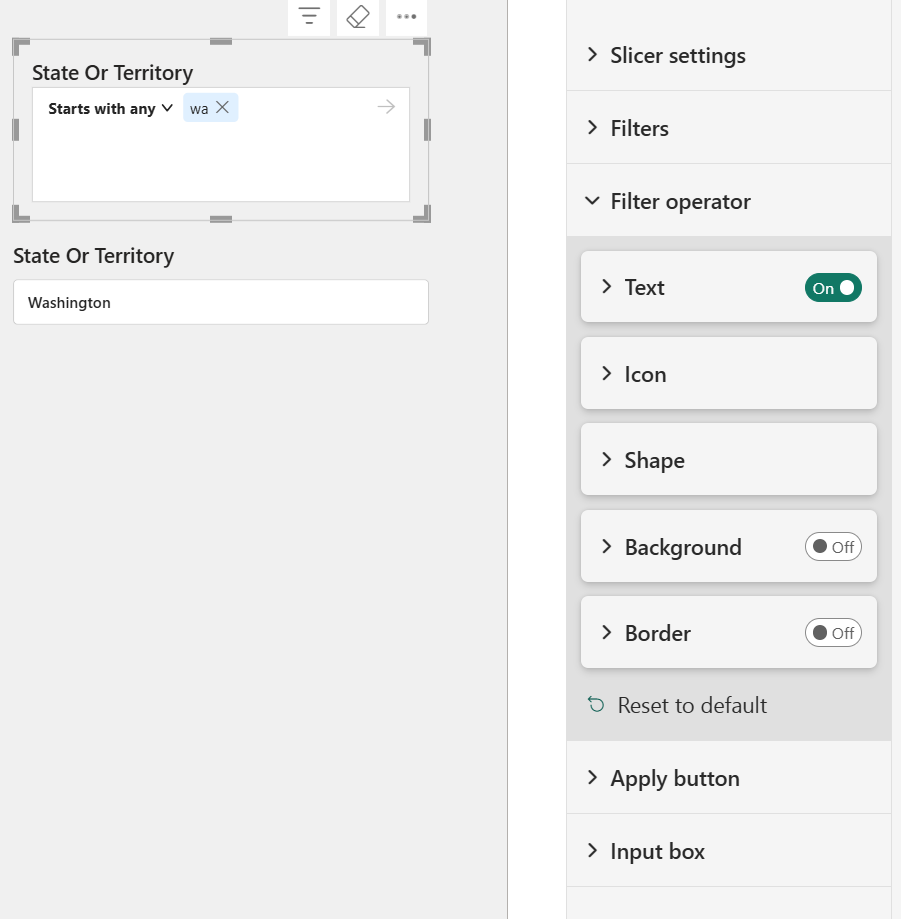Open the "Starts with any" operator dropdown
Viewport: 901px width, 919px height.
(109, 108)
